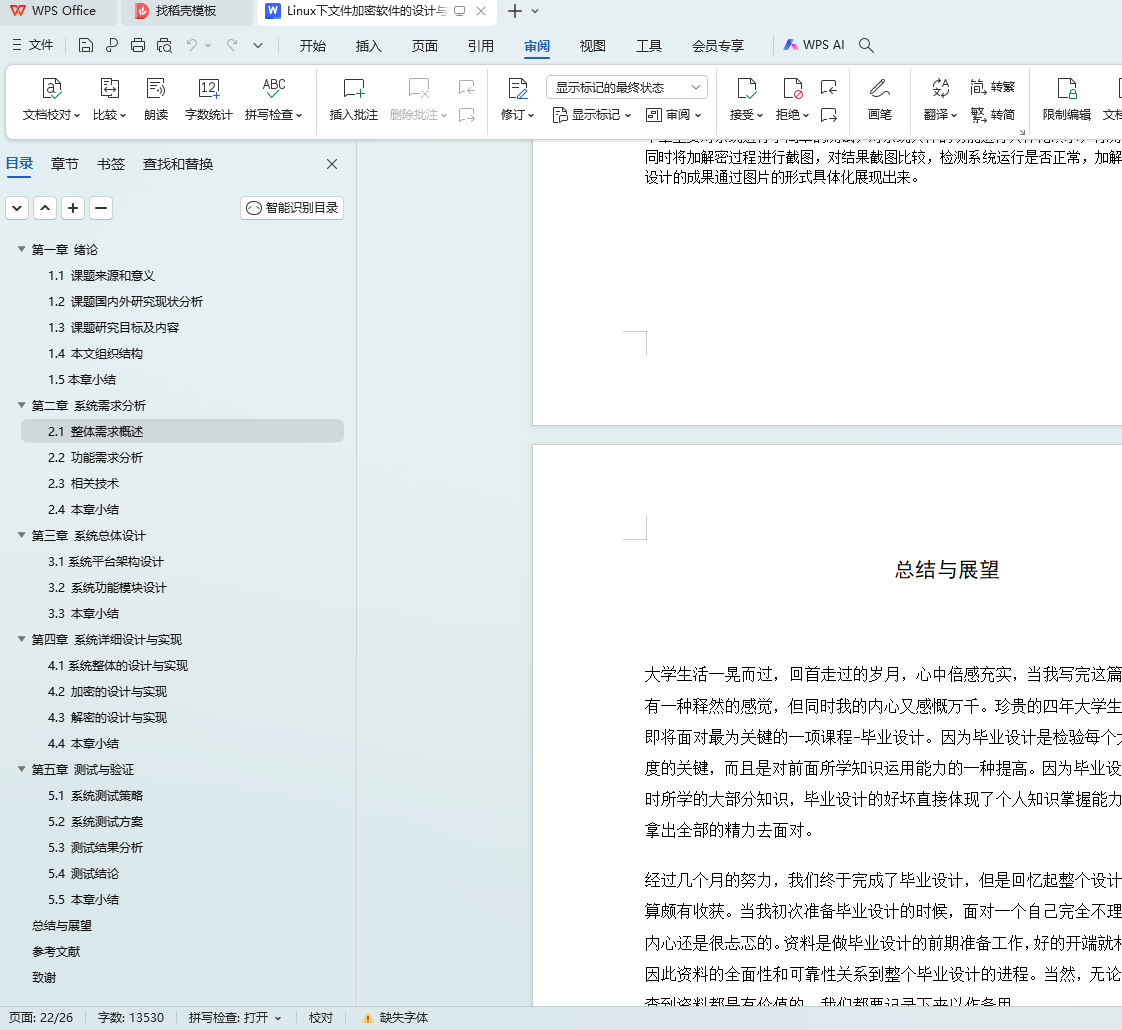Open the 文档校对 document proofreading tool
Screen dimensions: 1122x1030
tap(51, 99)
